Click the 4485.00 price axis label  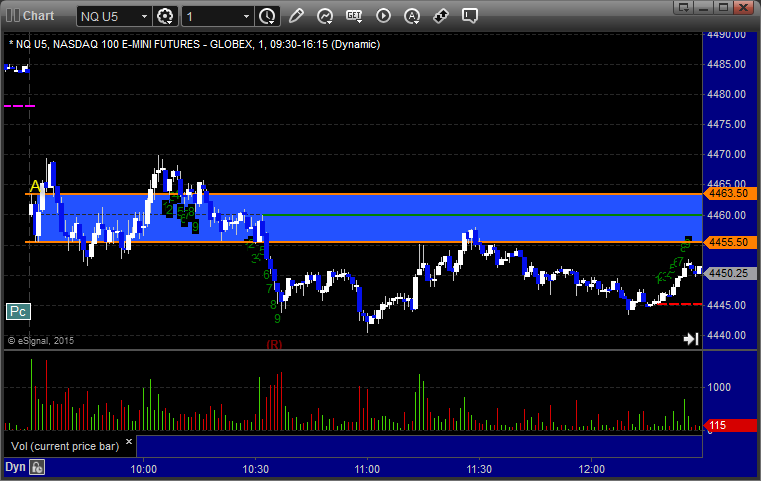coord(727,64)
